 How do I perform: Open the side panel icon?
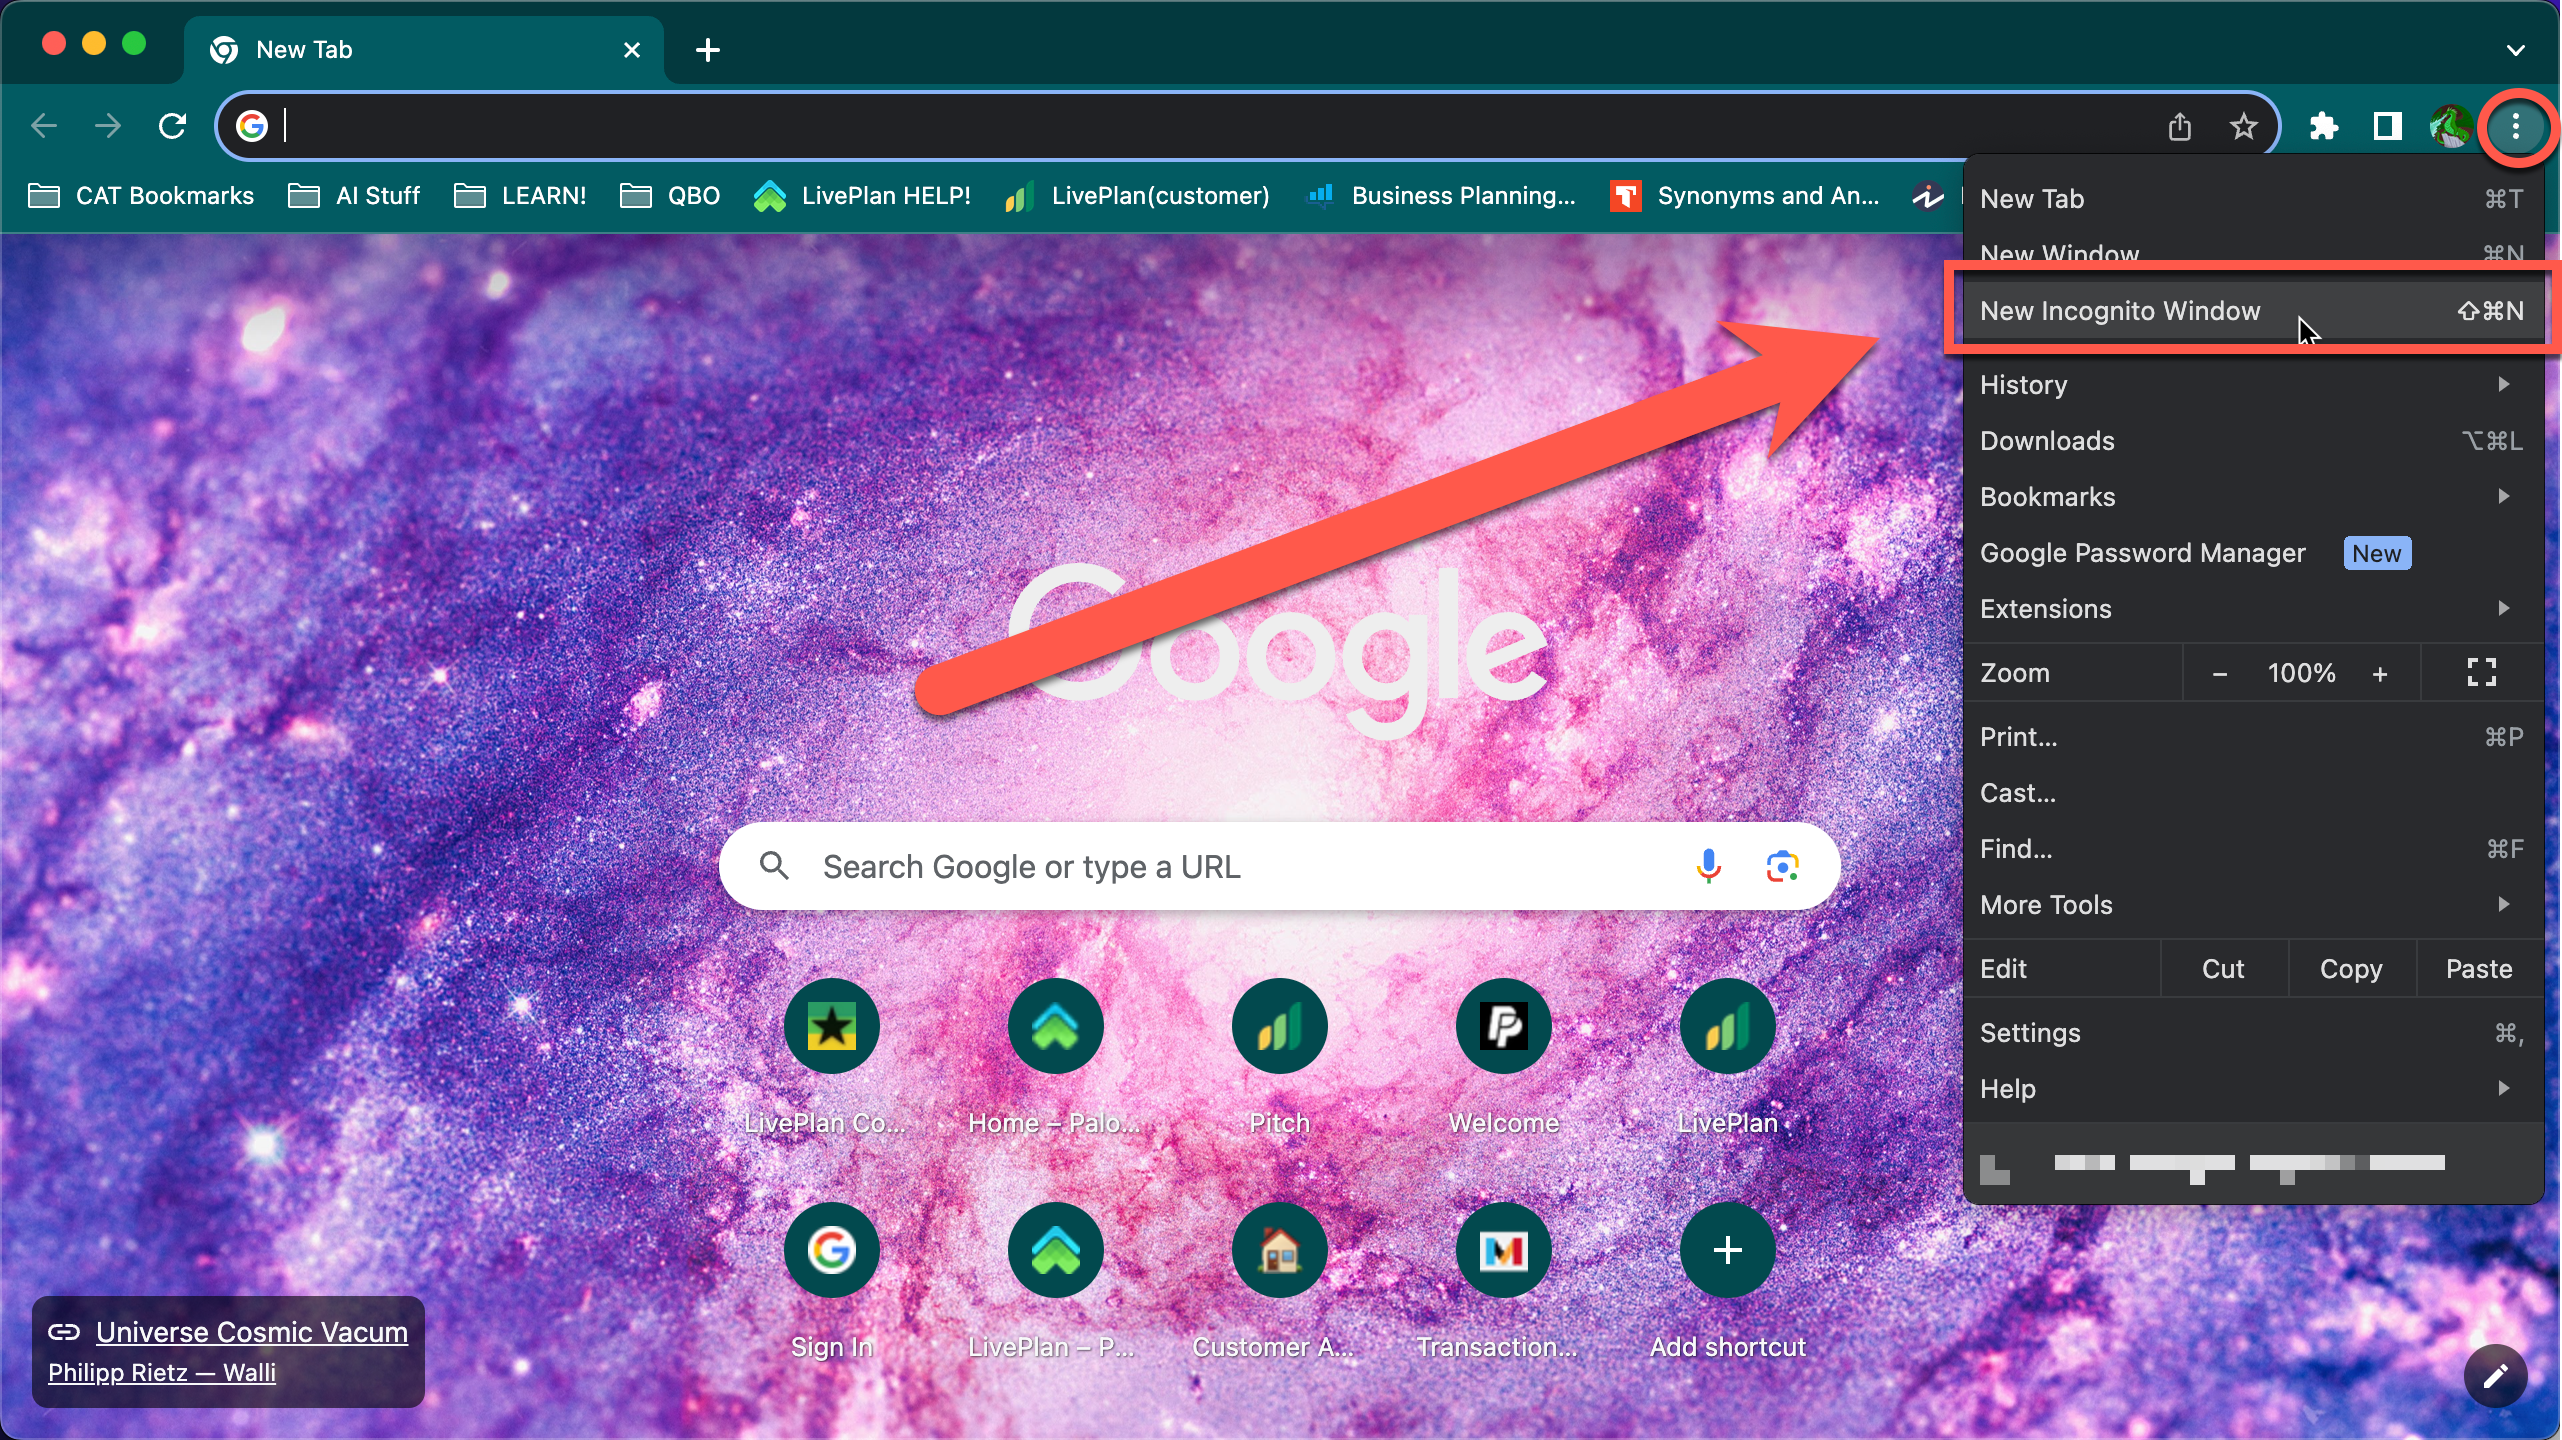[x=2387, y=126]
